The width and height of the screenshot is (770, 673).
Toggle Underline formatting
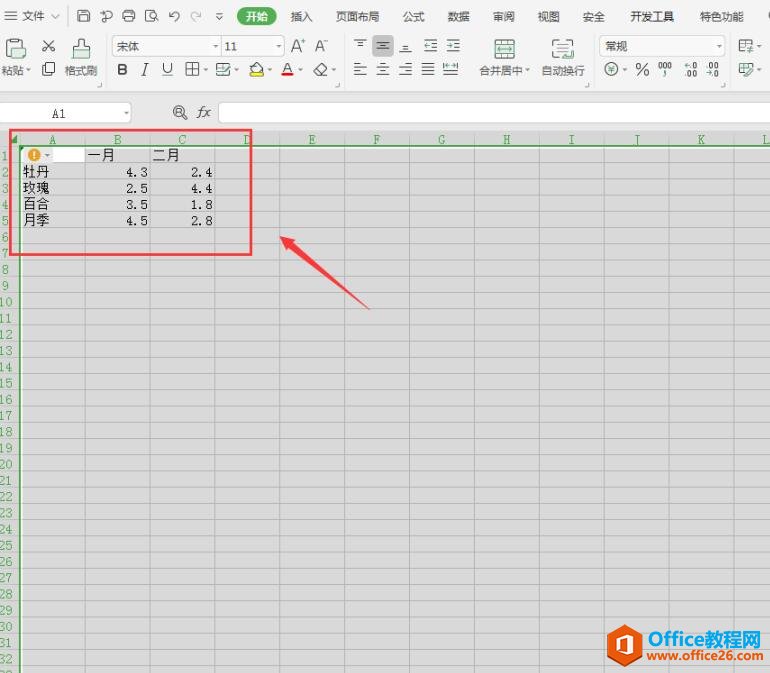pyautogui.click(x=167, y=70)
